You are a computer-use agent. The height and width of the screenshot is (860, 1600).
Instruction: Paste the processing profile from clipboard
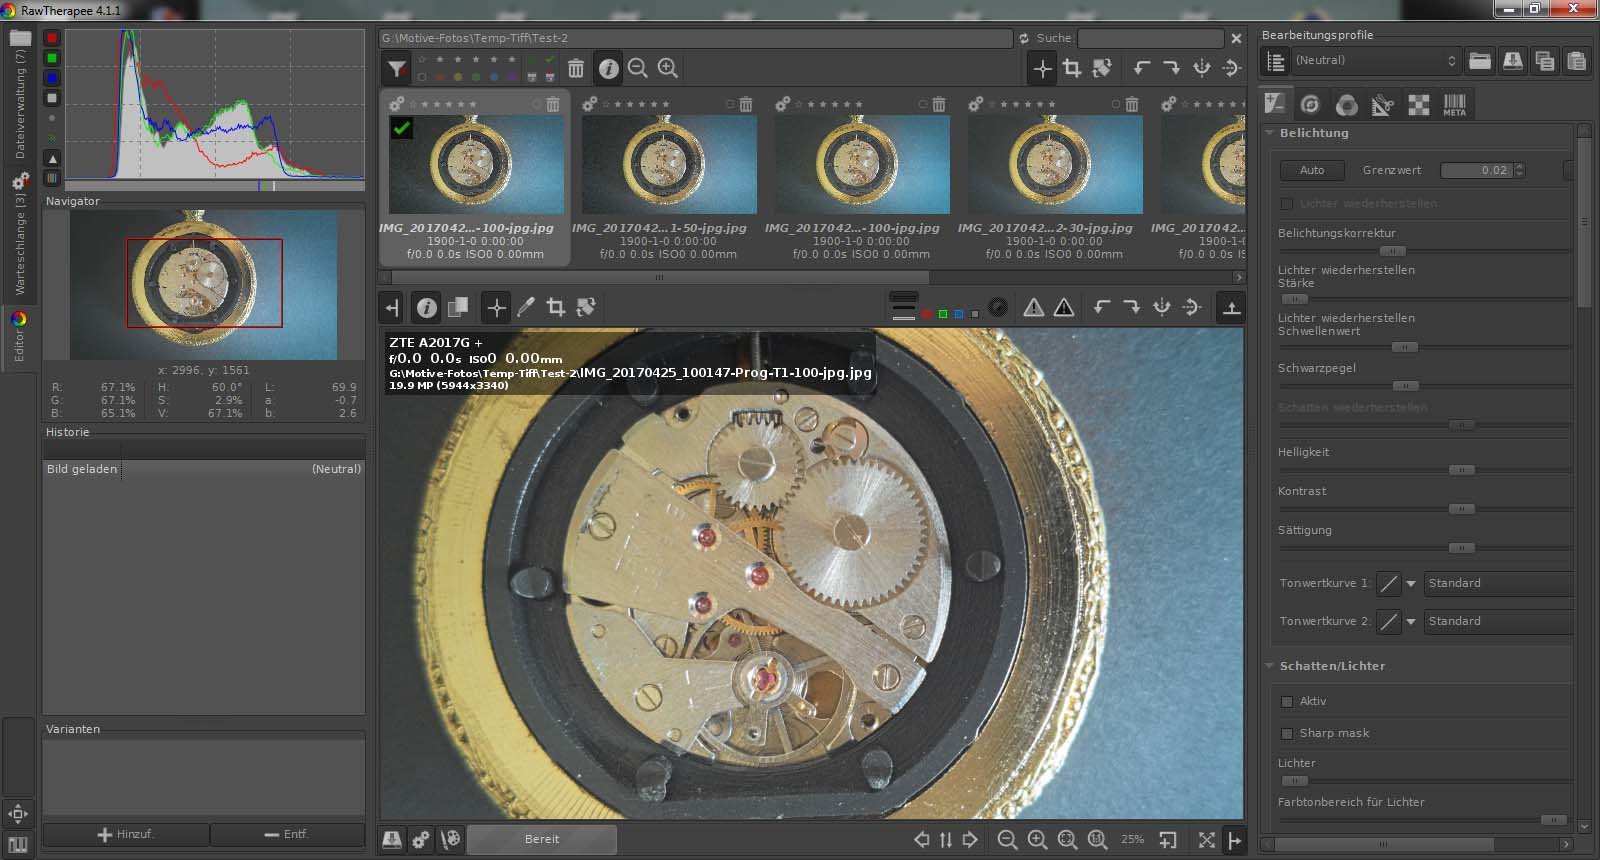click(1577, 61)
